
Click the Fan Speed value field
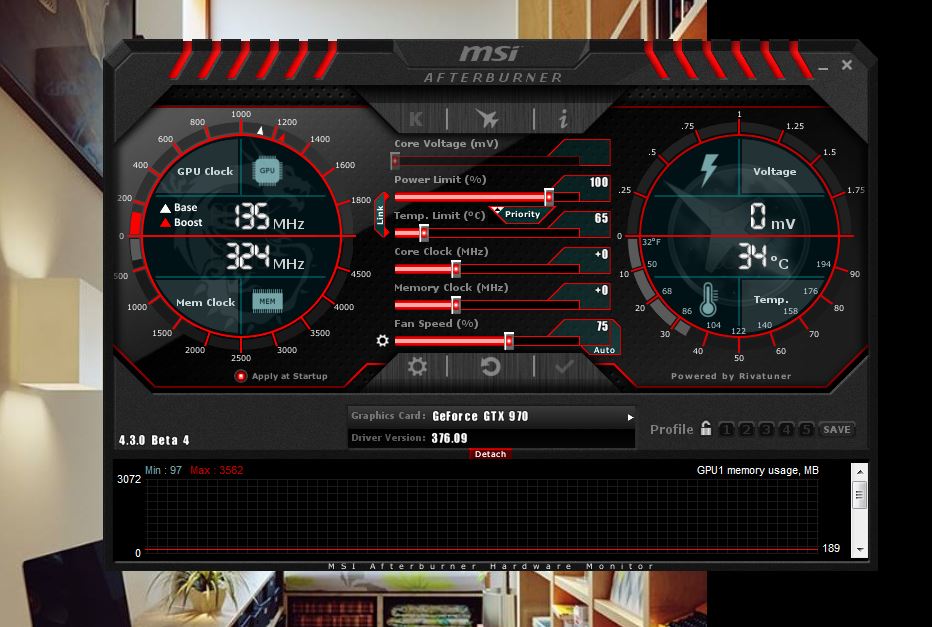coord(602,327)
